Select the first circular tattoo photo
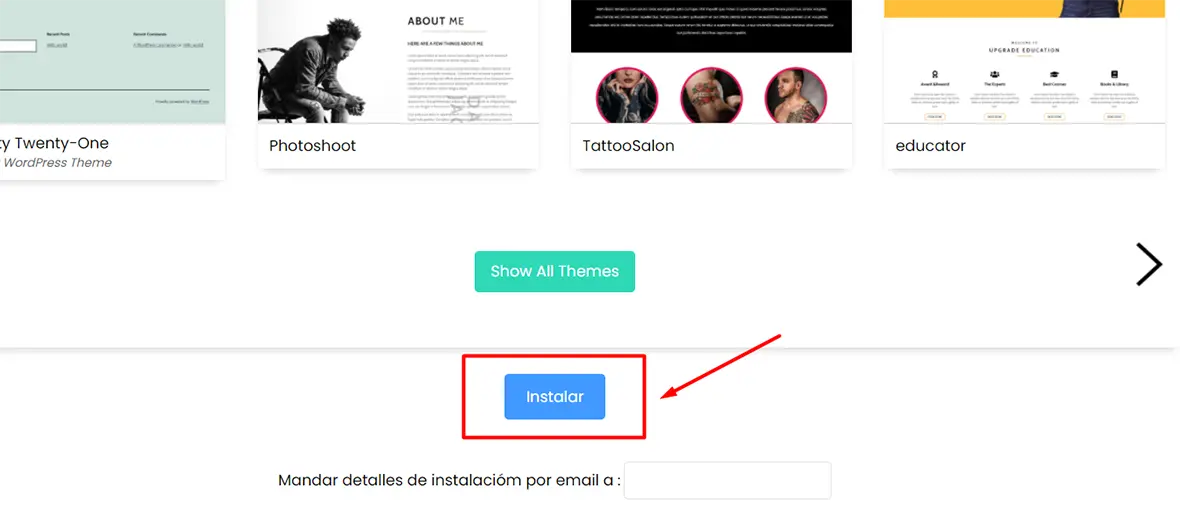The height and width of the screenshot is (524, 1180). click(627, 98)
